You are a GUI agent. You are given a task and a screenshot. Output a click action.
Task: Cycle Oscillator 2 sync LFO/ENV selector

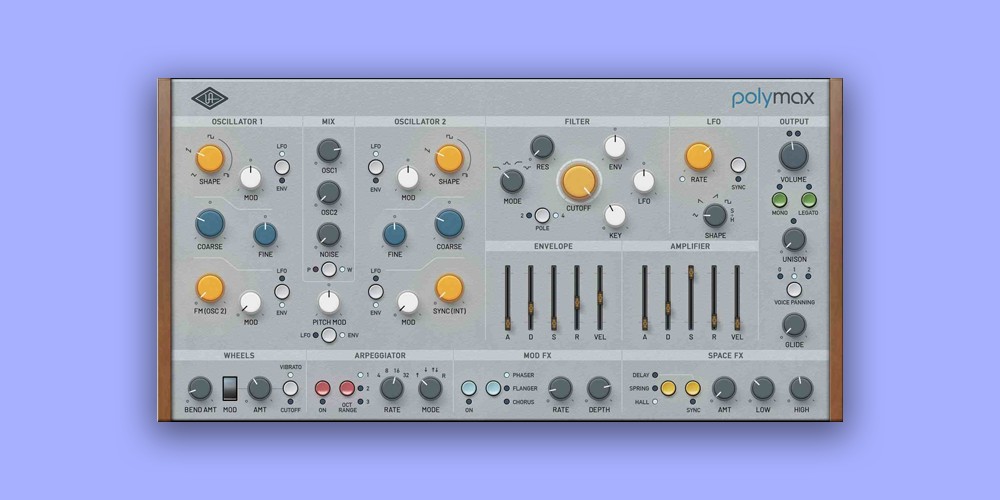click(x=376, y=291)
